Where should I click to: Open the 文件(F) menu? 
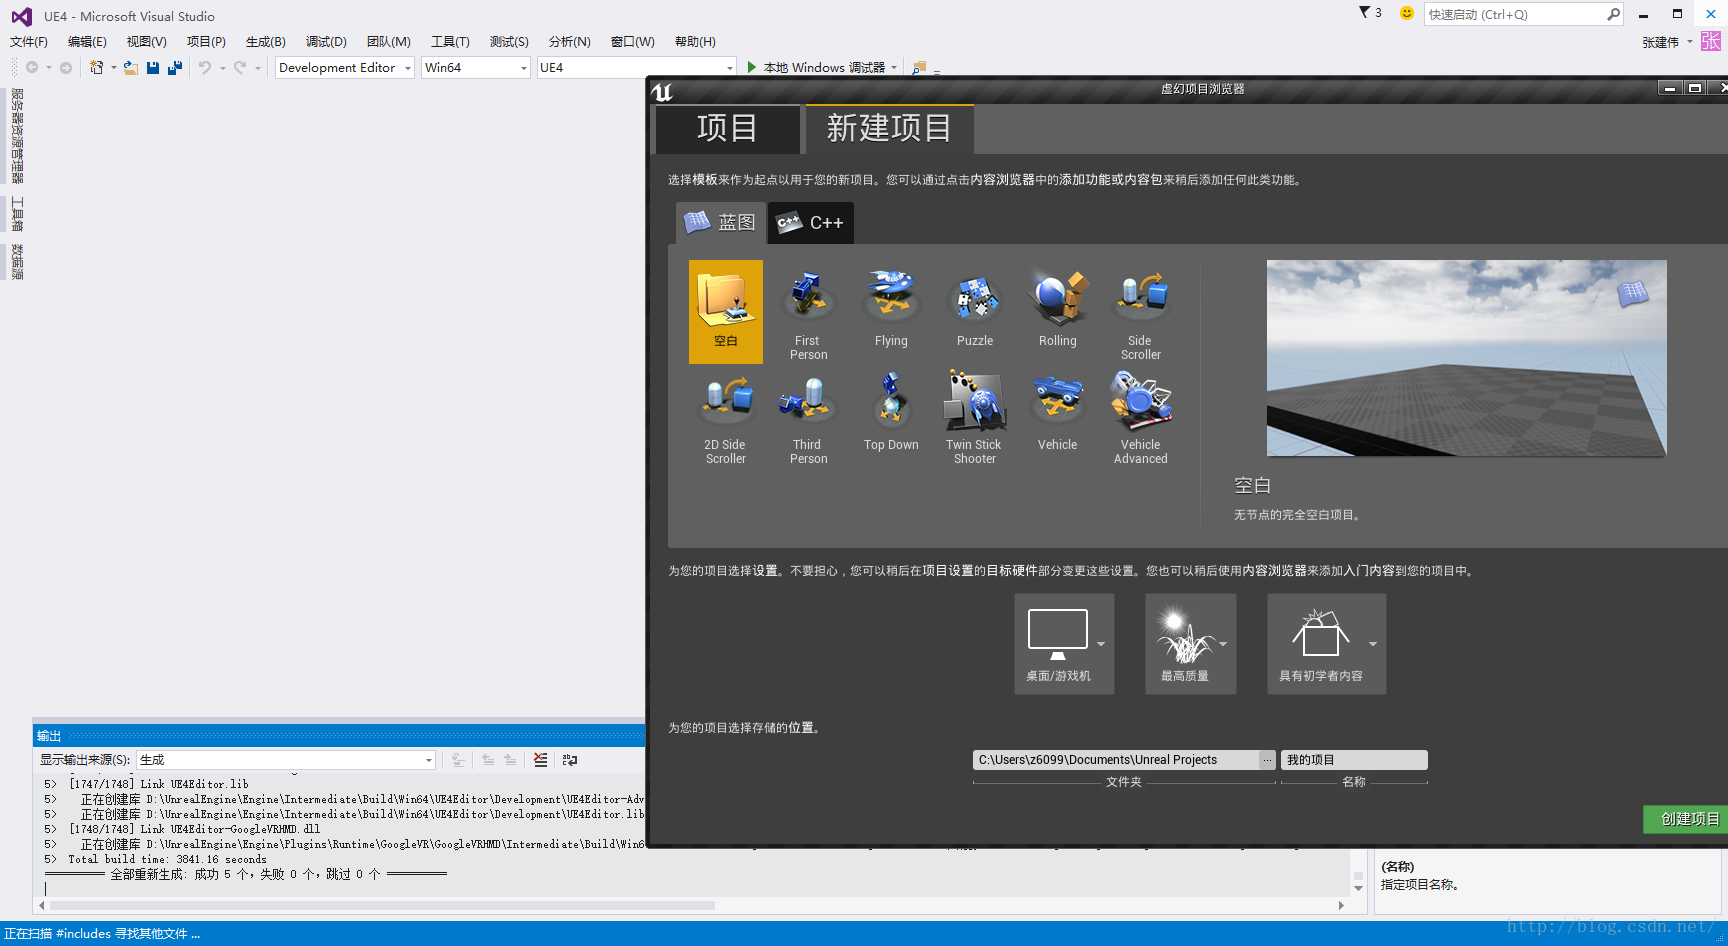(x=29, y=42)
